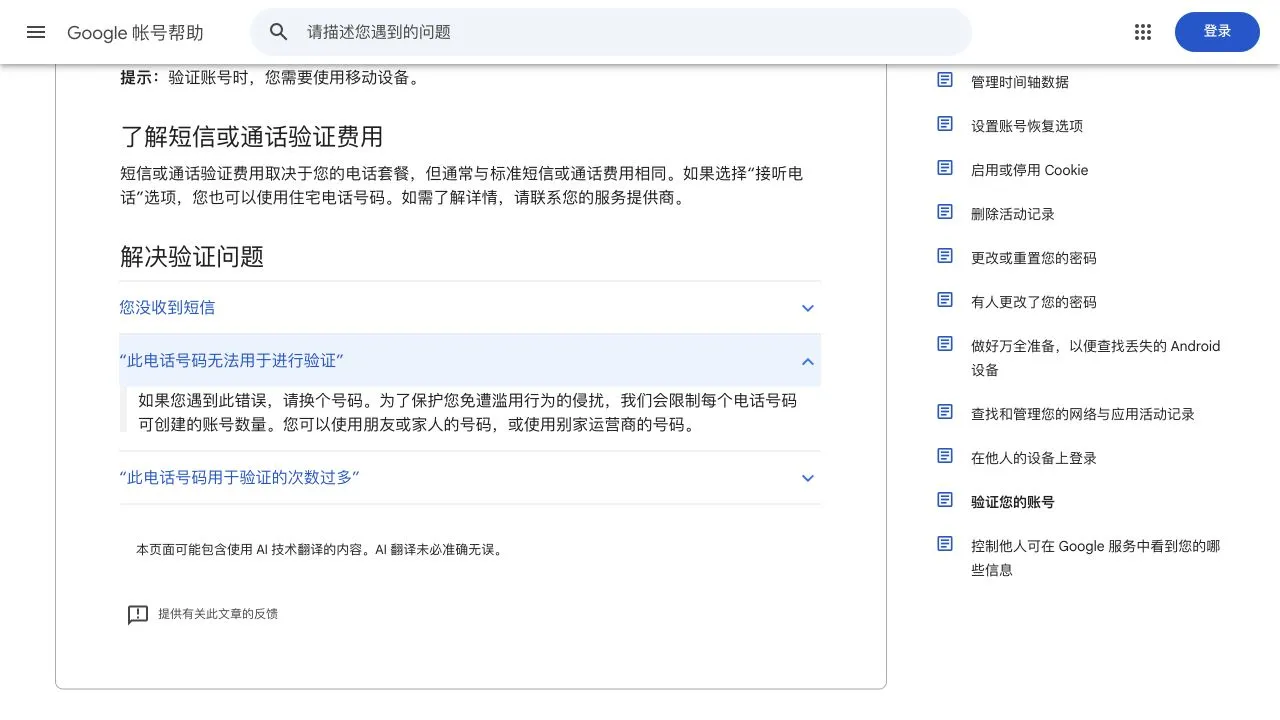Focus the 请描述您遇到的问题 search field

click(611, 32)
